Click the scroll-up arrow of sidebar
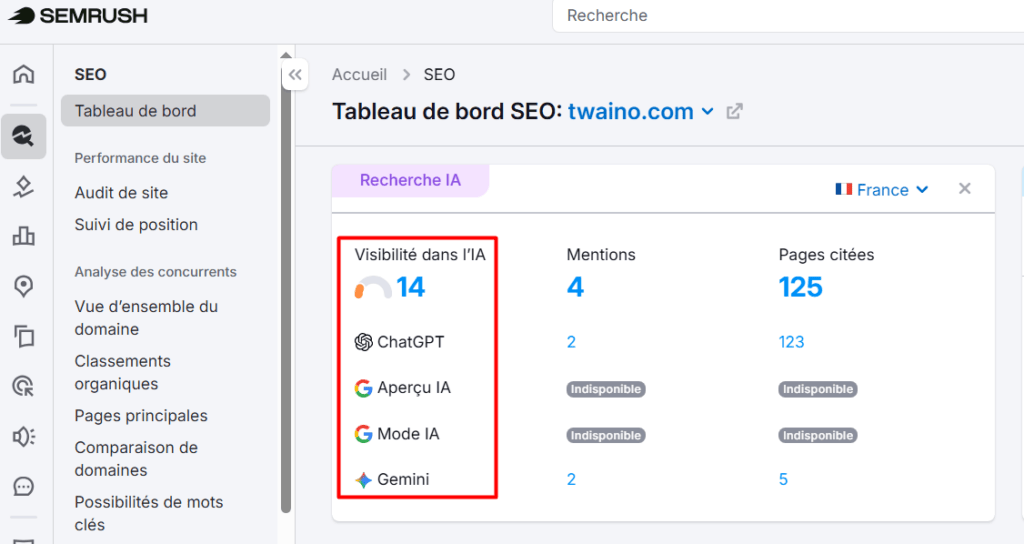This screenshot has width=1024, height=544. click(x=286, y=55)
